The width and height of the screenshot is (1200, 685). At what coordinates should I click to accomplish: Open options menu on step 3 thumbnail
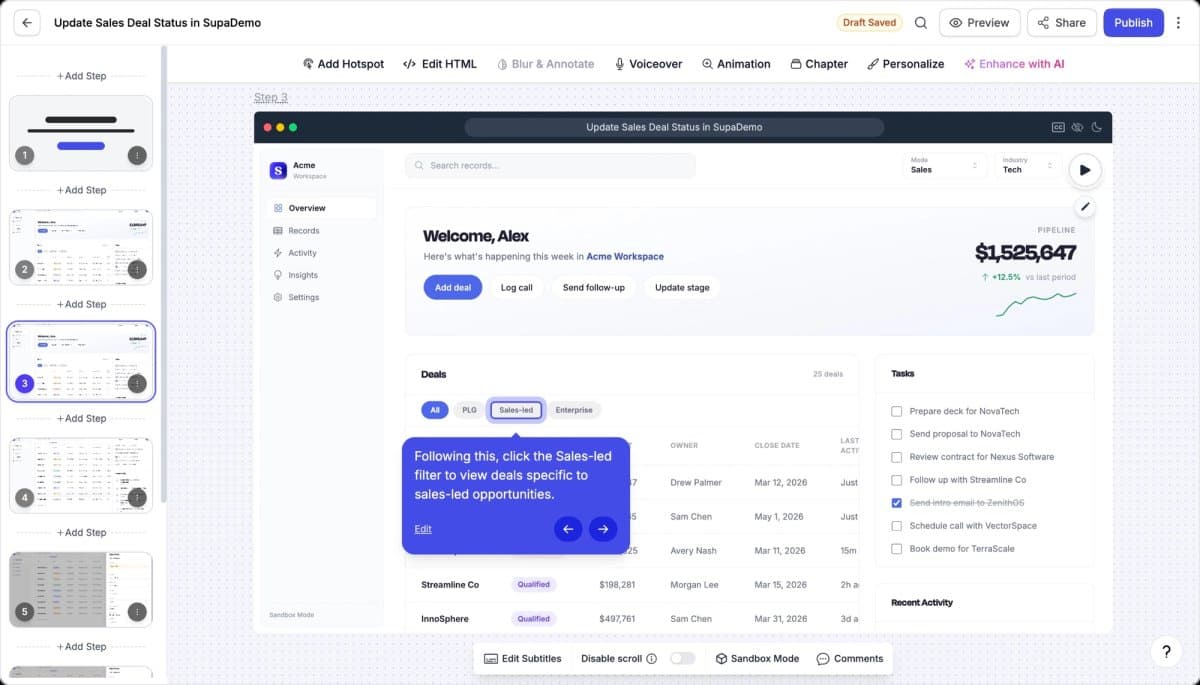[138, 383]
